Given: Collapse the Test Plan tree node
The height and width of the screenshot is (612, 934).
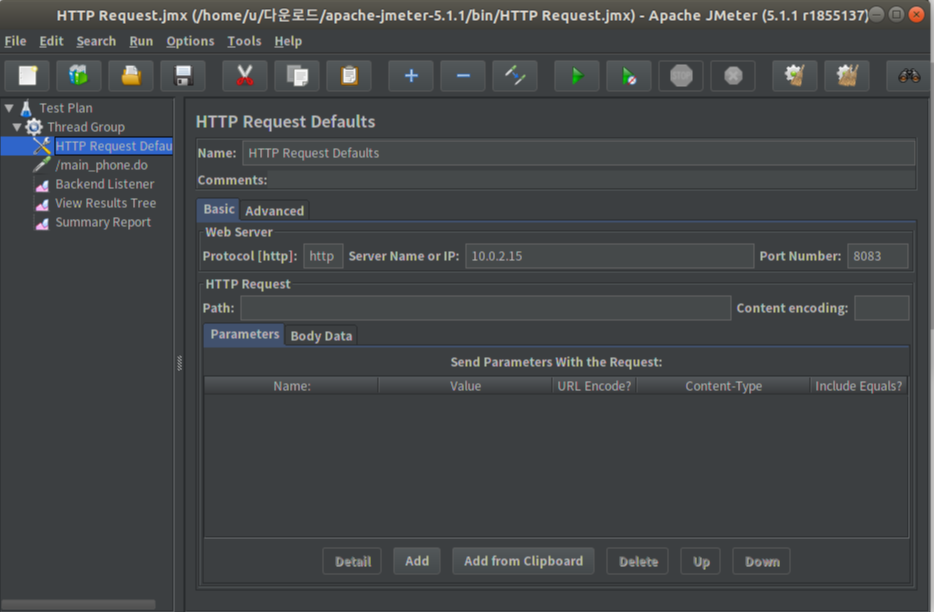Looking at the screenshot, I should click(9, 108).
